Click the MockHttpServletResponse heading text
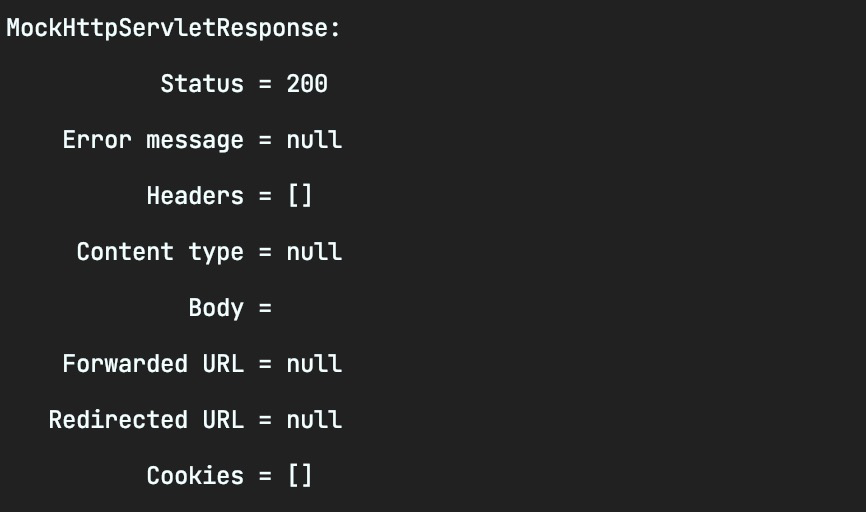 [x=173, y=29]
